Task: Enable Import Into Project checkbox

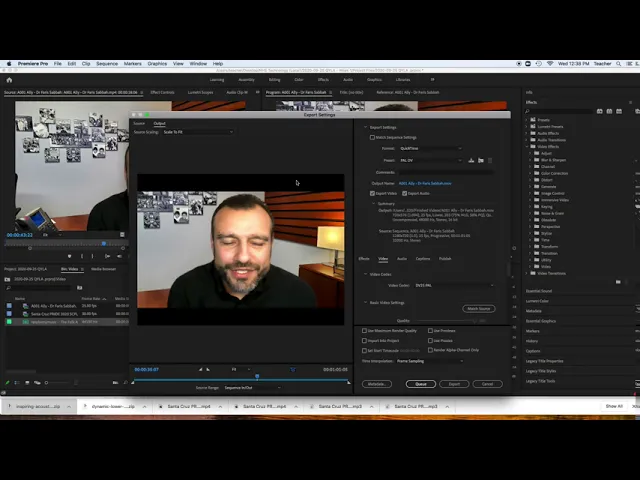Action: click(x=364, y=340)
